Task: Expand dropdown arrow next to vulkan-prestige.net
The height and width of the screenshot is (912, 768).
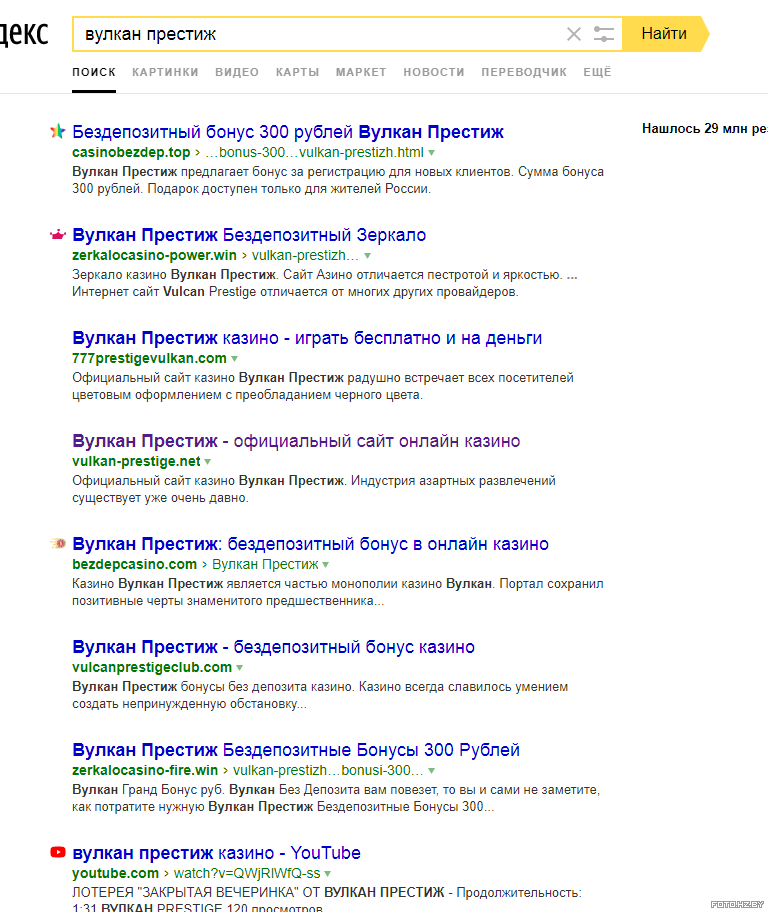Action: click(208, 462)
